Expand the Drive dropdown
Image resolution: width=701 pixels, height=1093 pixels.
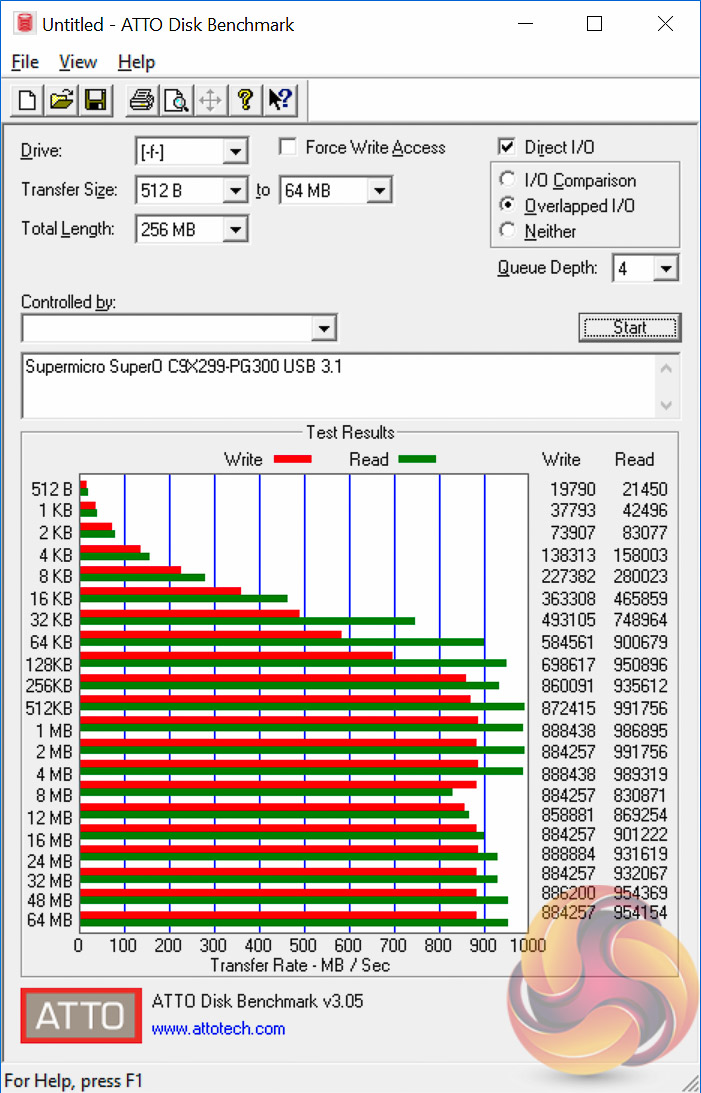click(236, 151)
